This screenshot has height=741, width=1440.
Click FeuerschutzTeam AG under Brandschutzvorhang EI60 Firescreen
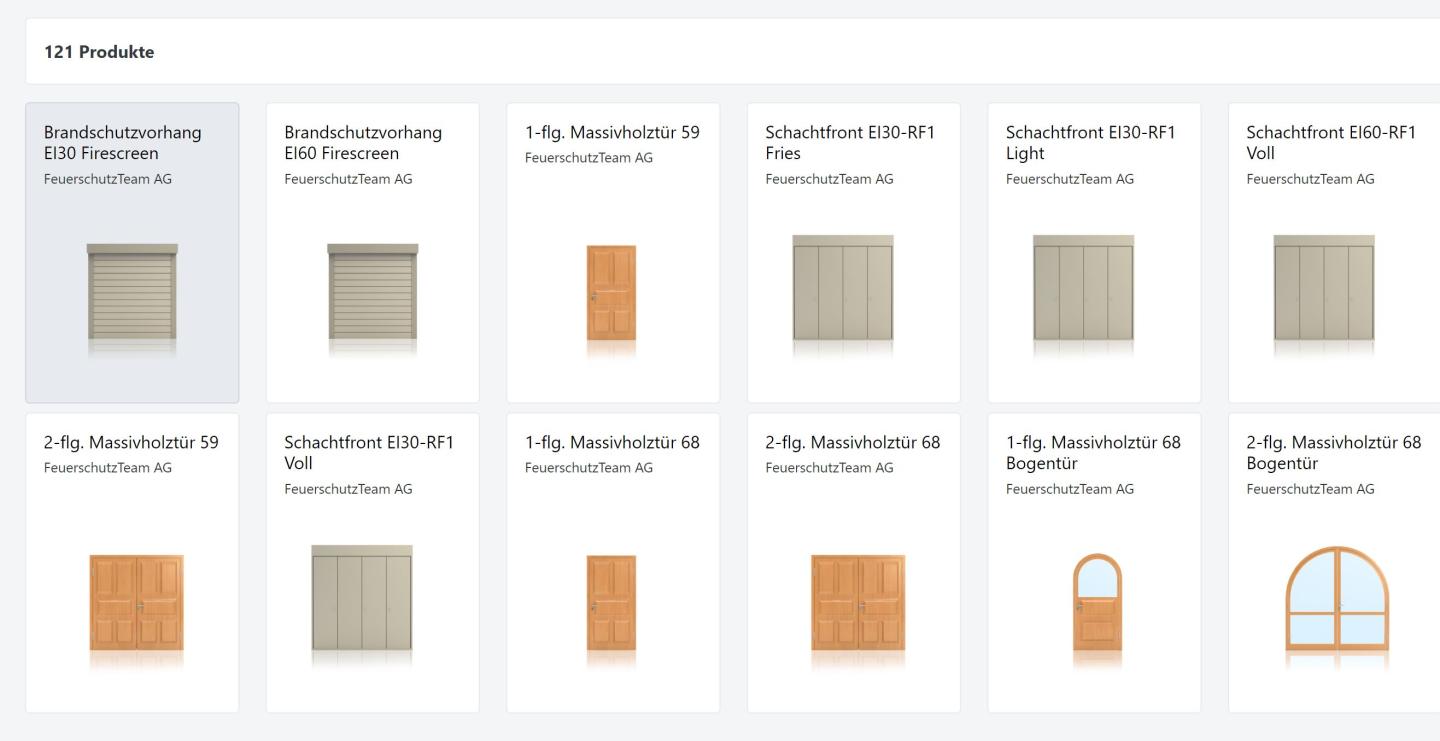[x=348, y=179]
